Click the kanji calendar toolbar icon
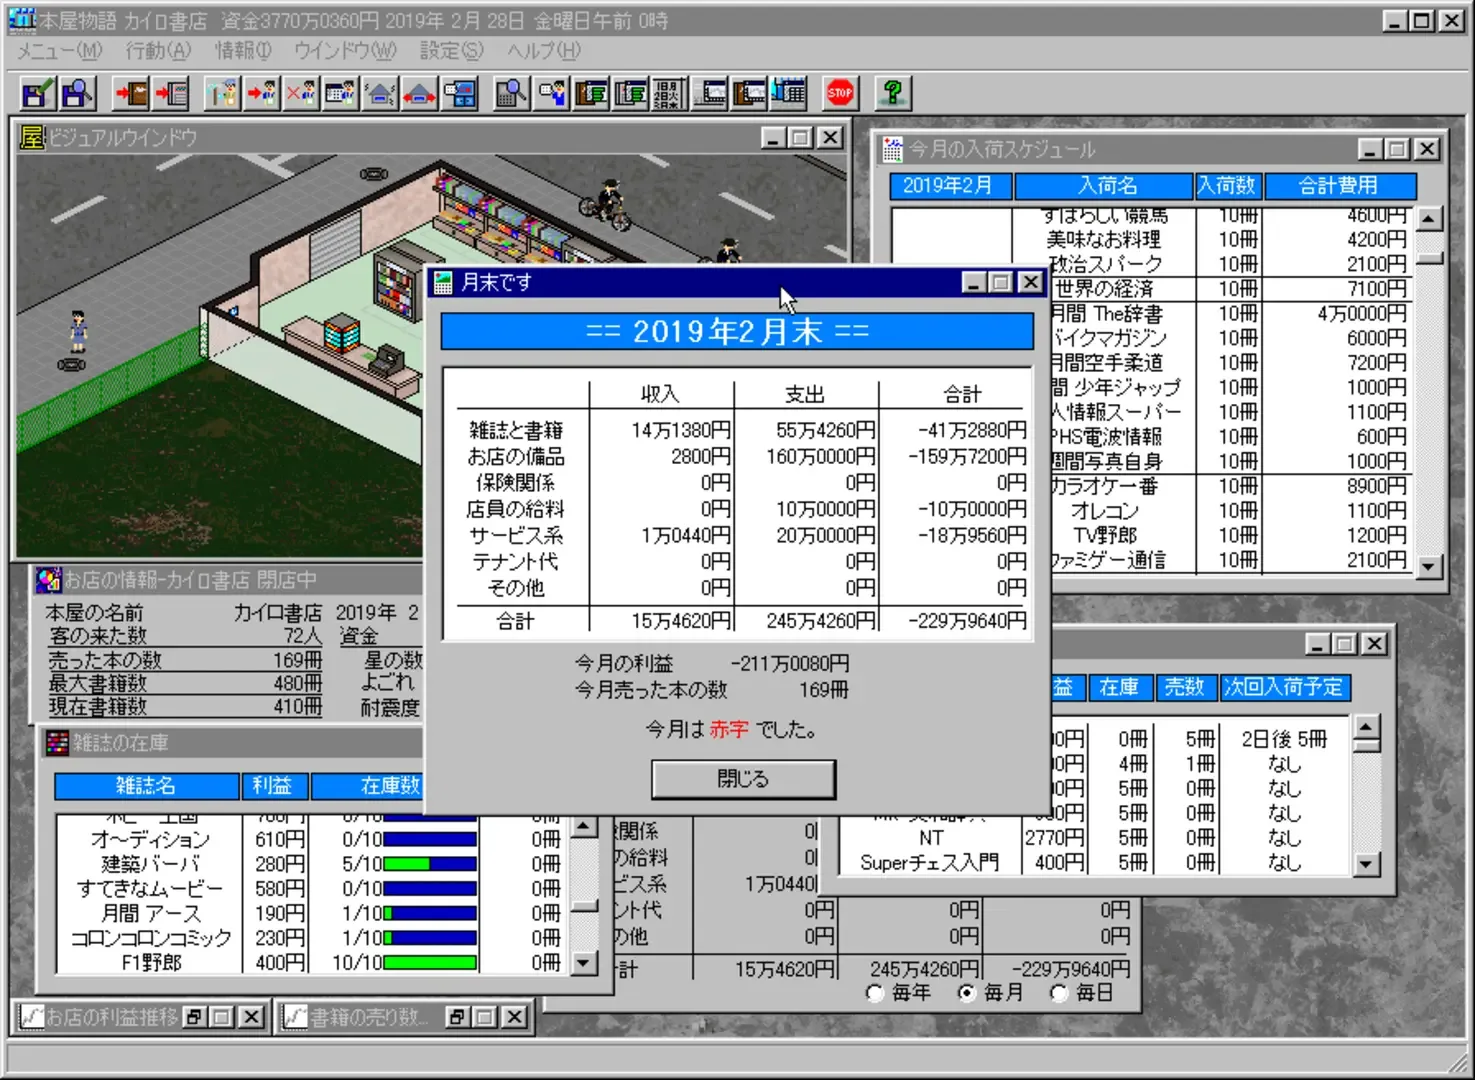Image resolution: width=1475 pixels, height=1080 pixels. (x=668, y=94)
